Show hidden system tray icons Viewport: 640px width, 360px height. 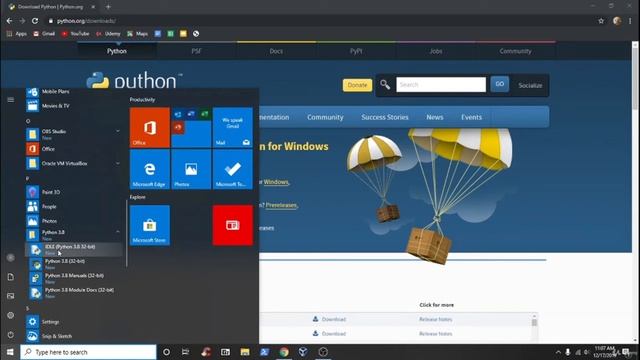click(558, 352)
